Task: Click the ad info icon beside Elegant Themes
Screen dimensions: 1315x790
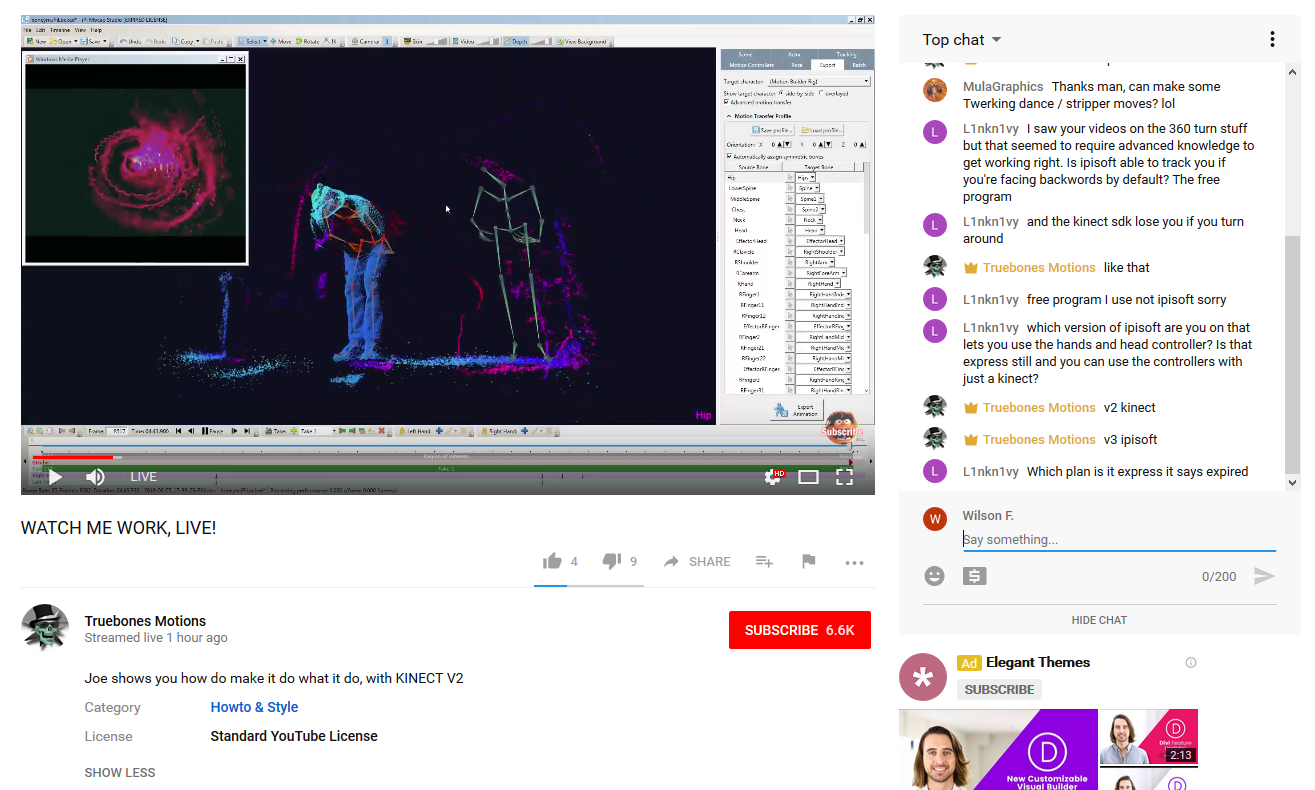Action: 1190,662
